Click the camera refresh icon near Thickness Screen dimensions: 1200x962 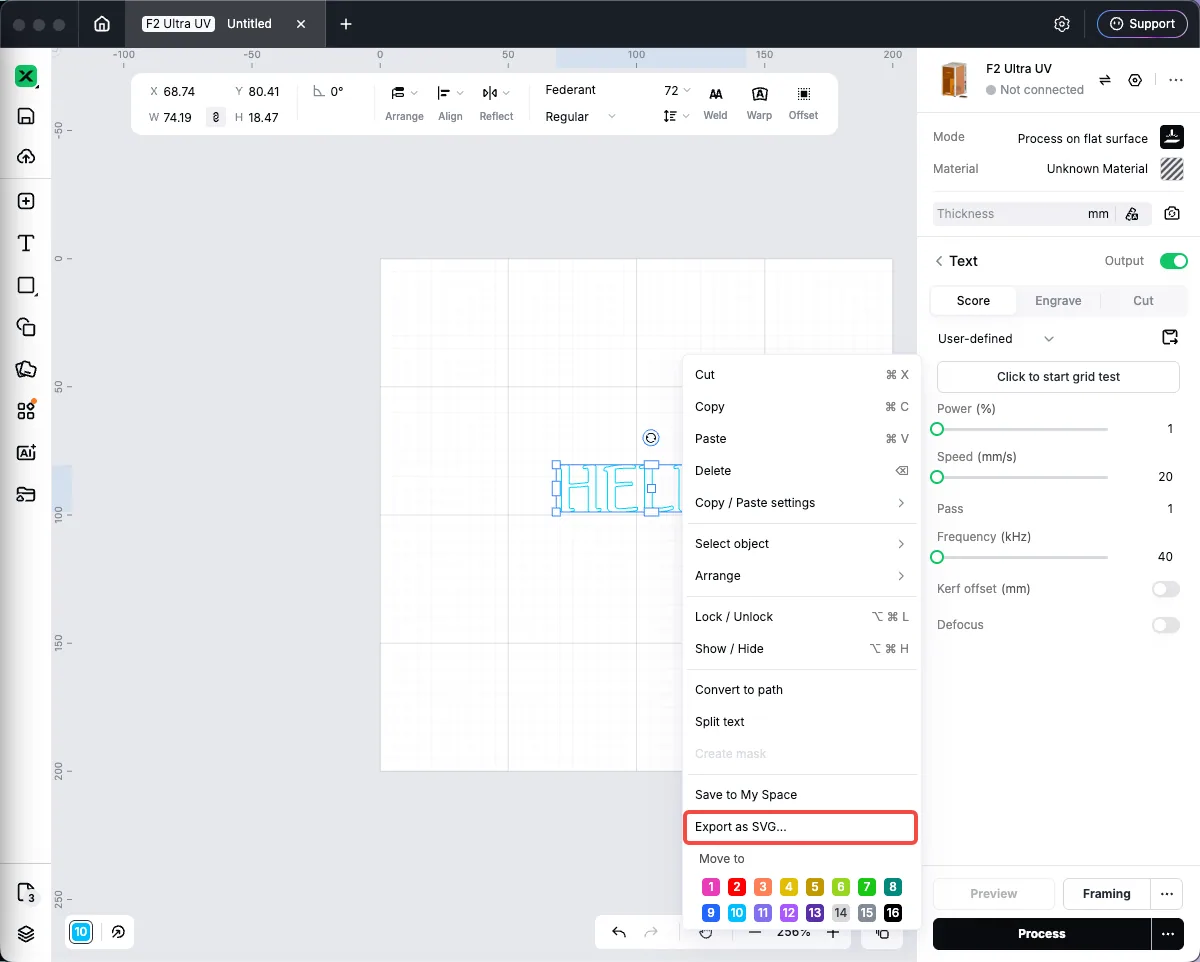pos(1171,213)
